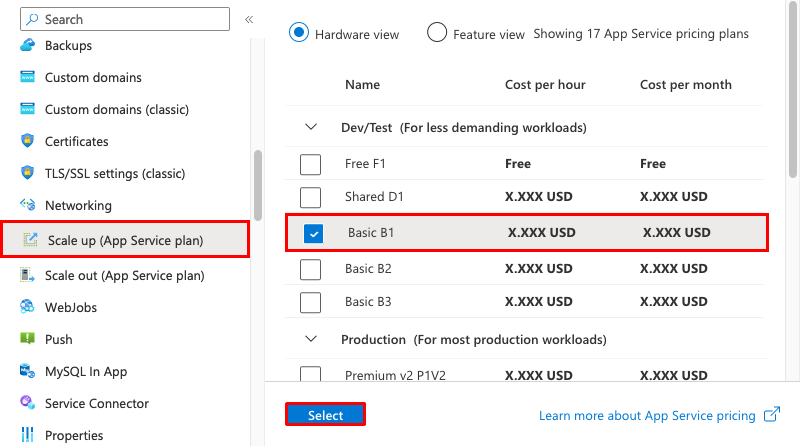The height and width of the screenshot is (446, 800).
Task: Collapse the Production plans group
Action: click(312, 340)
